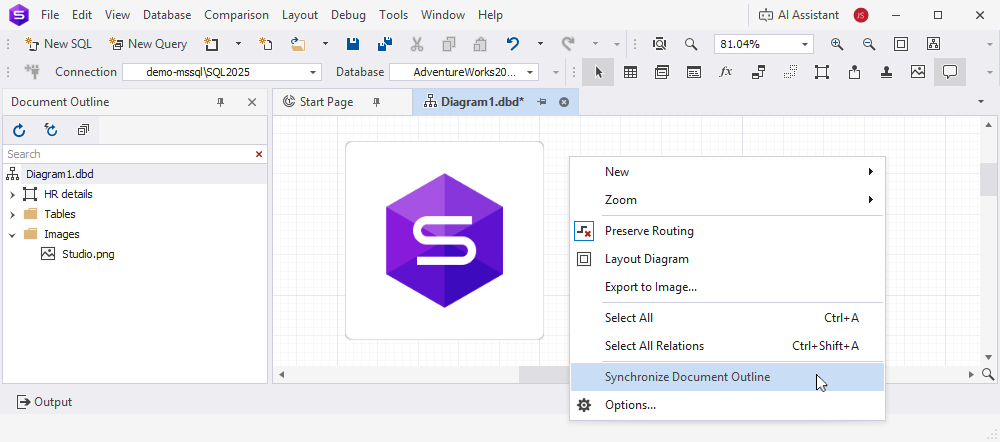Save the diagram with the Save icon
Viewport: 1000px width, 442px height.
point(353,44)
